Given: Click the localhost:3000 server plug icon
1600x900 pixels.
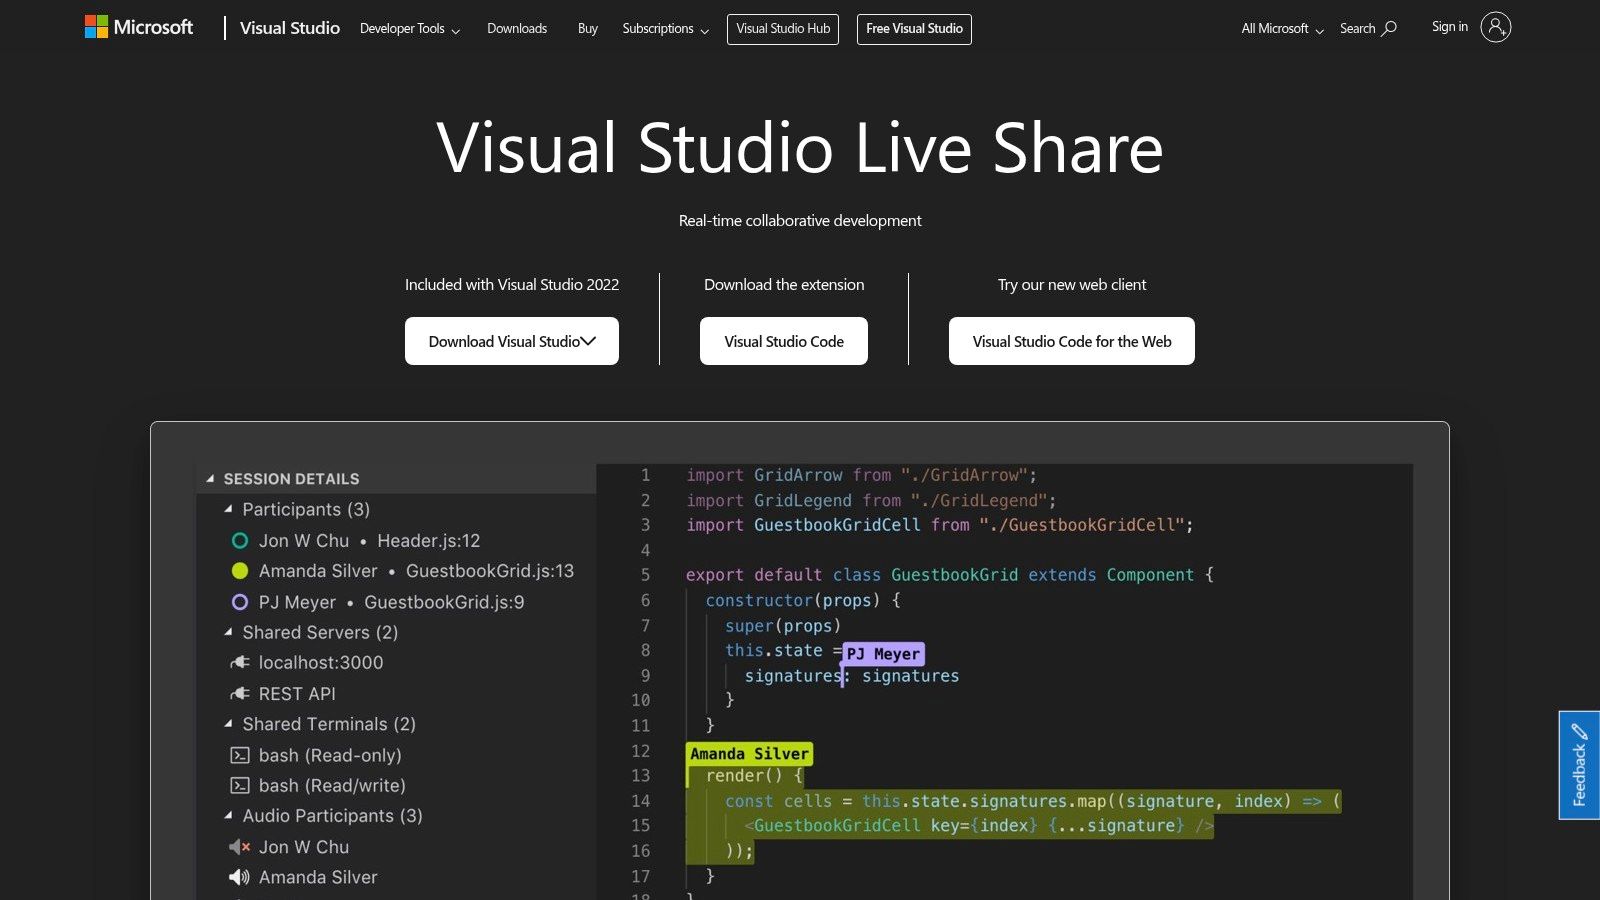Looking at the screenshot, I should (x=240, y=662).
